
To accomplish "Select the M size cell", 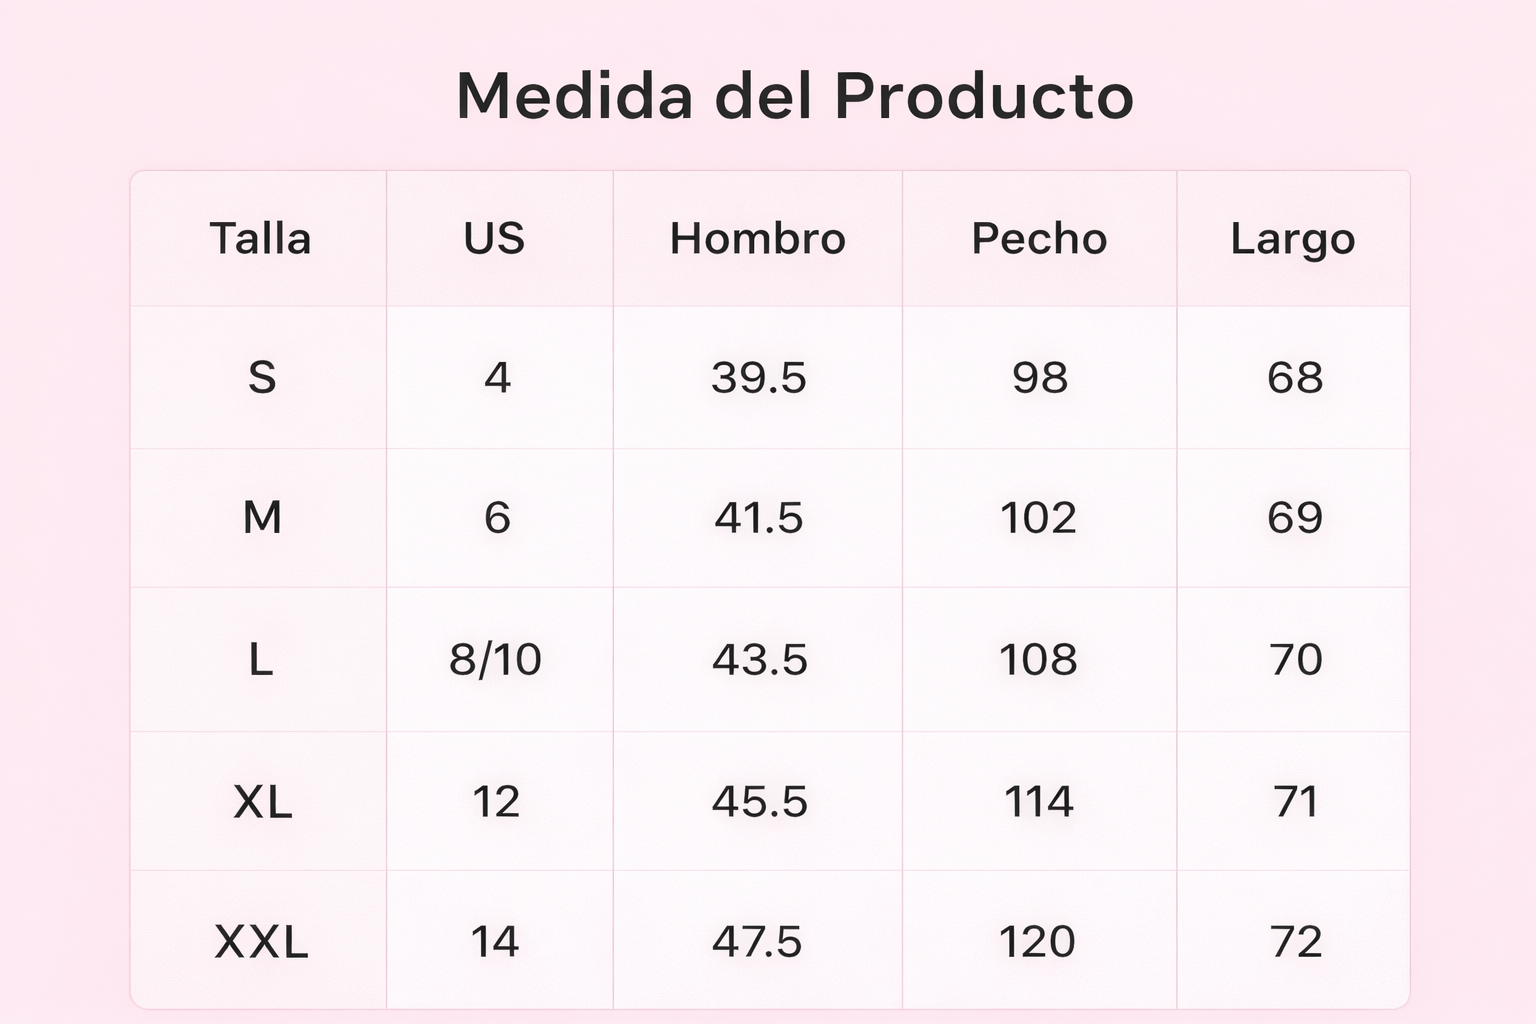I will pos(262,518).
